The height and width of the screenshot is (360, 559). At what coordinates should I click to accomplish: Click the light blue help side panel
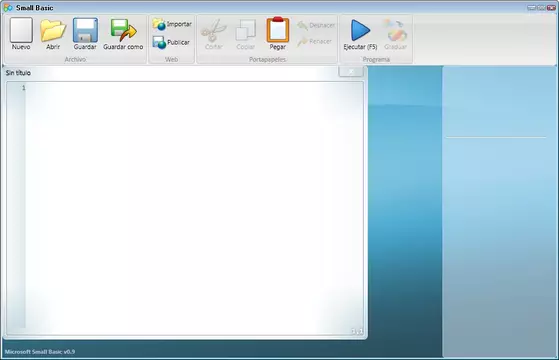(x=499, y=211)
